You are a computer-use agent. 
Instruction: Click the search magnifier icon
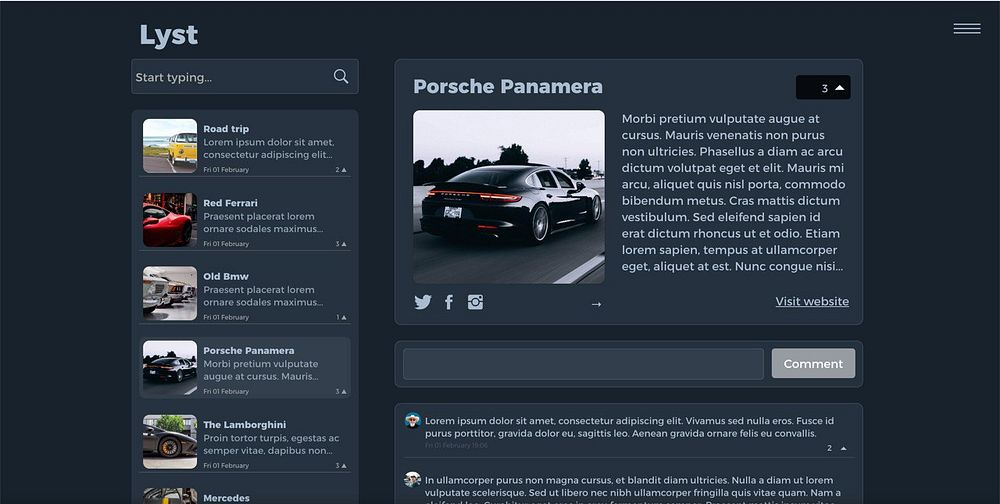341,77
